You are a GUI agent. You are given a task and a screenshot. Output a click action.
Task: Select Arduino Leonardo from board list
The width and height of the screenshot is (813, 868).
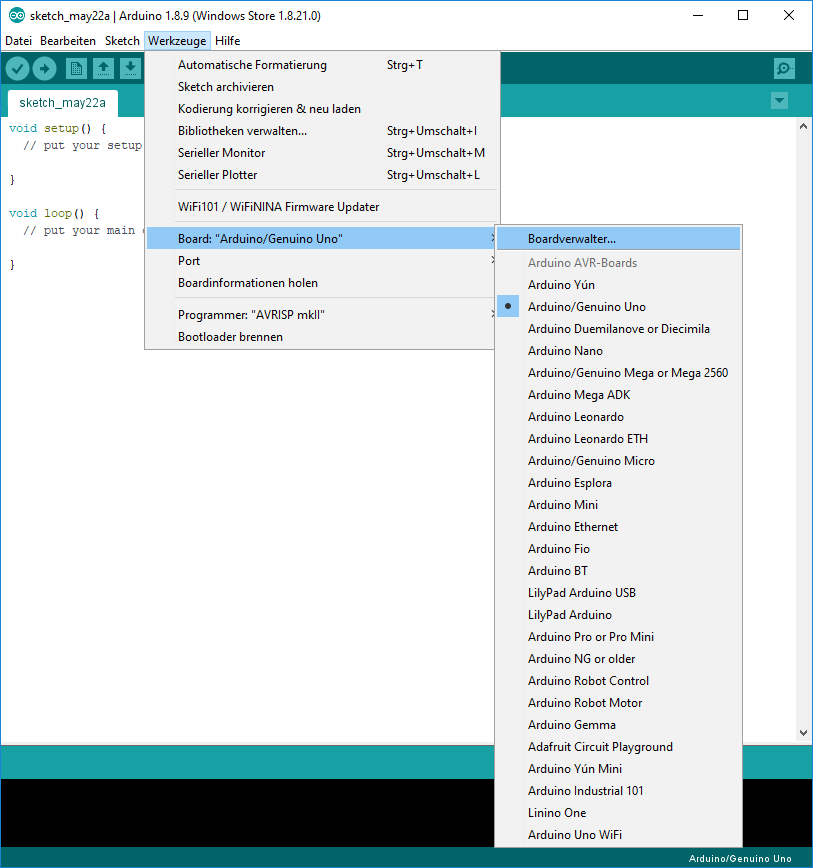click(x=575, y=417)
